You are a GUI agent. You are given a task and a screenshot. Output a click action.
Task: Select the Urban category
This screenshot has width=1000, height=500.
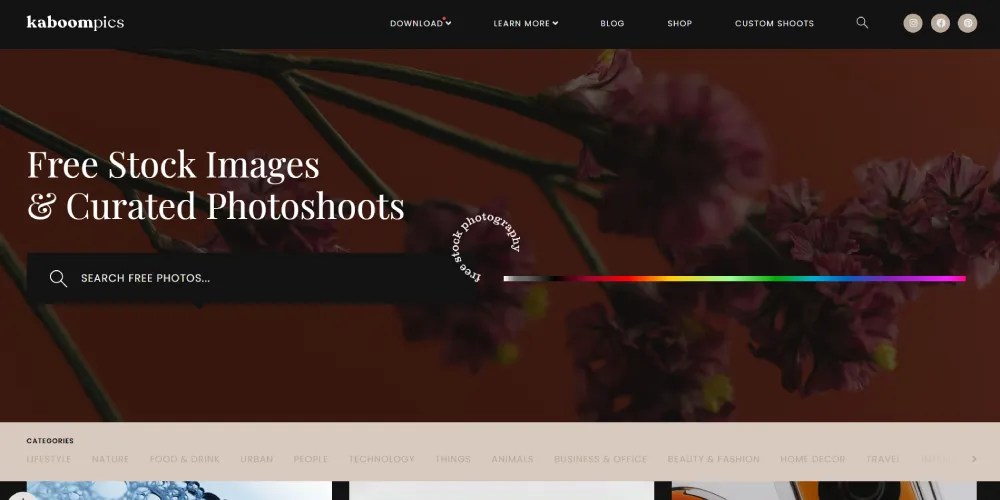tap(256, 459)
